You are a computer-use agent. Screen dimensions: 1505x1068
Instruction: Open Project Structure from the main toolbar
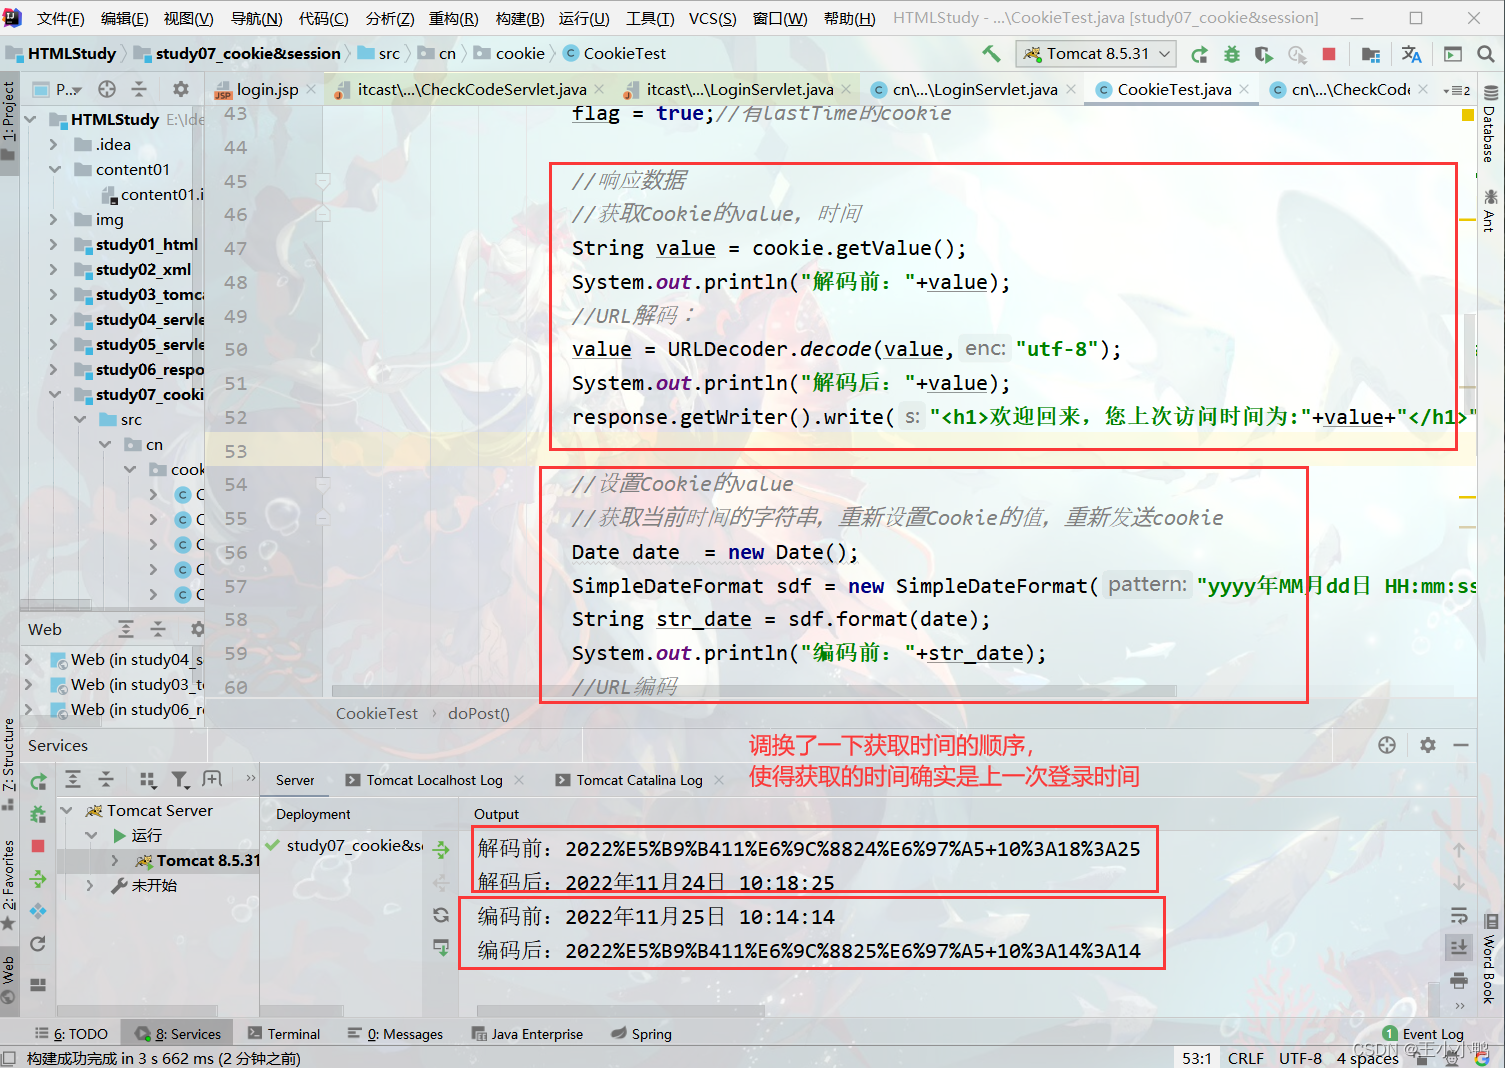click(1371, 54)
